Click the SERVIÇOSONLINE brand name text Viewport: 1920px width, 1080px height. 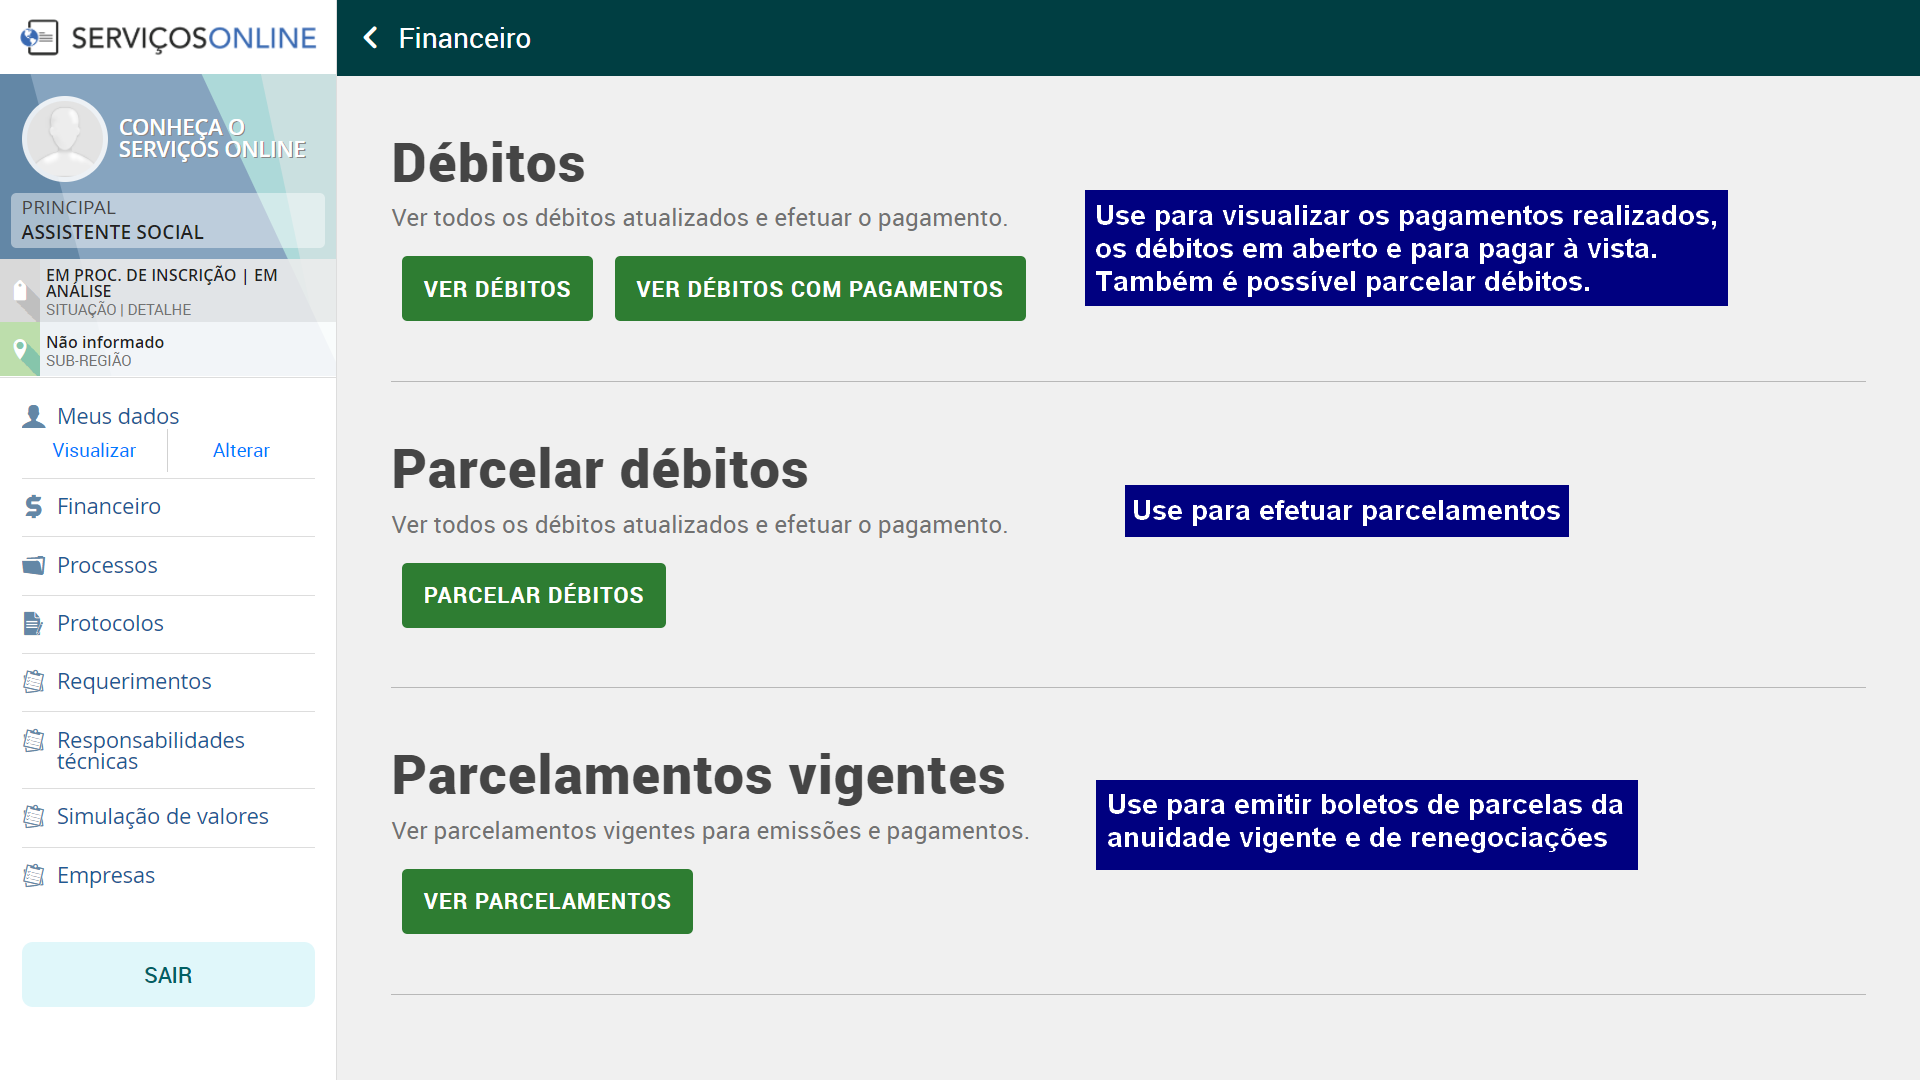point(193,38)
